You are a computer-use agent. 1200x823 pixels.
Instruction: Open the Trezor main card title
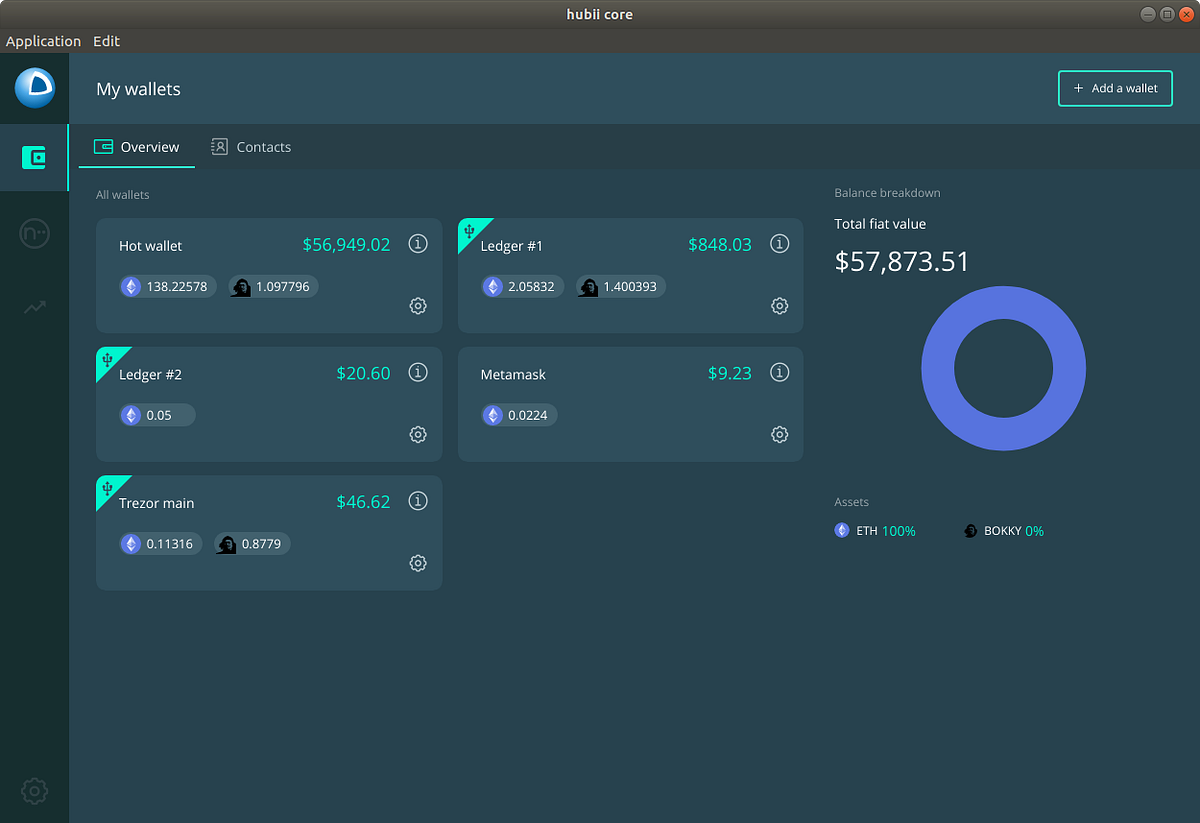tap(156, 503)
